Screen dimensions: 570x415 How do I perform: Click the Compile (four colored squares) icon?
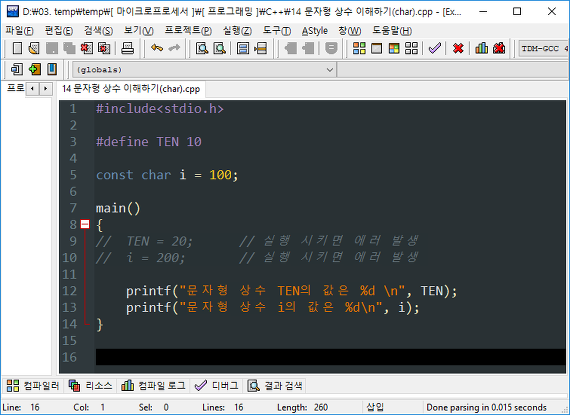[359, 48]
